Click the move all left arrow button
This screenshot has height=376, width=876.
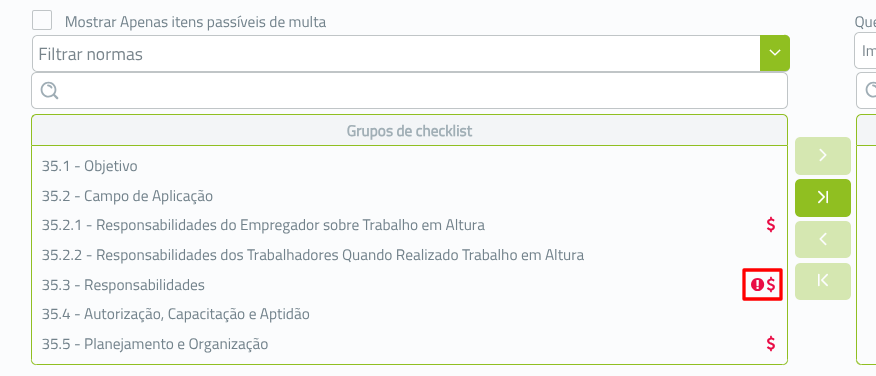pos(822,281)
